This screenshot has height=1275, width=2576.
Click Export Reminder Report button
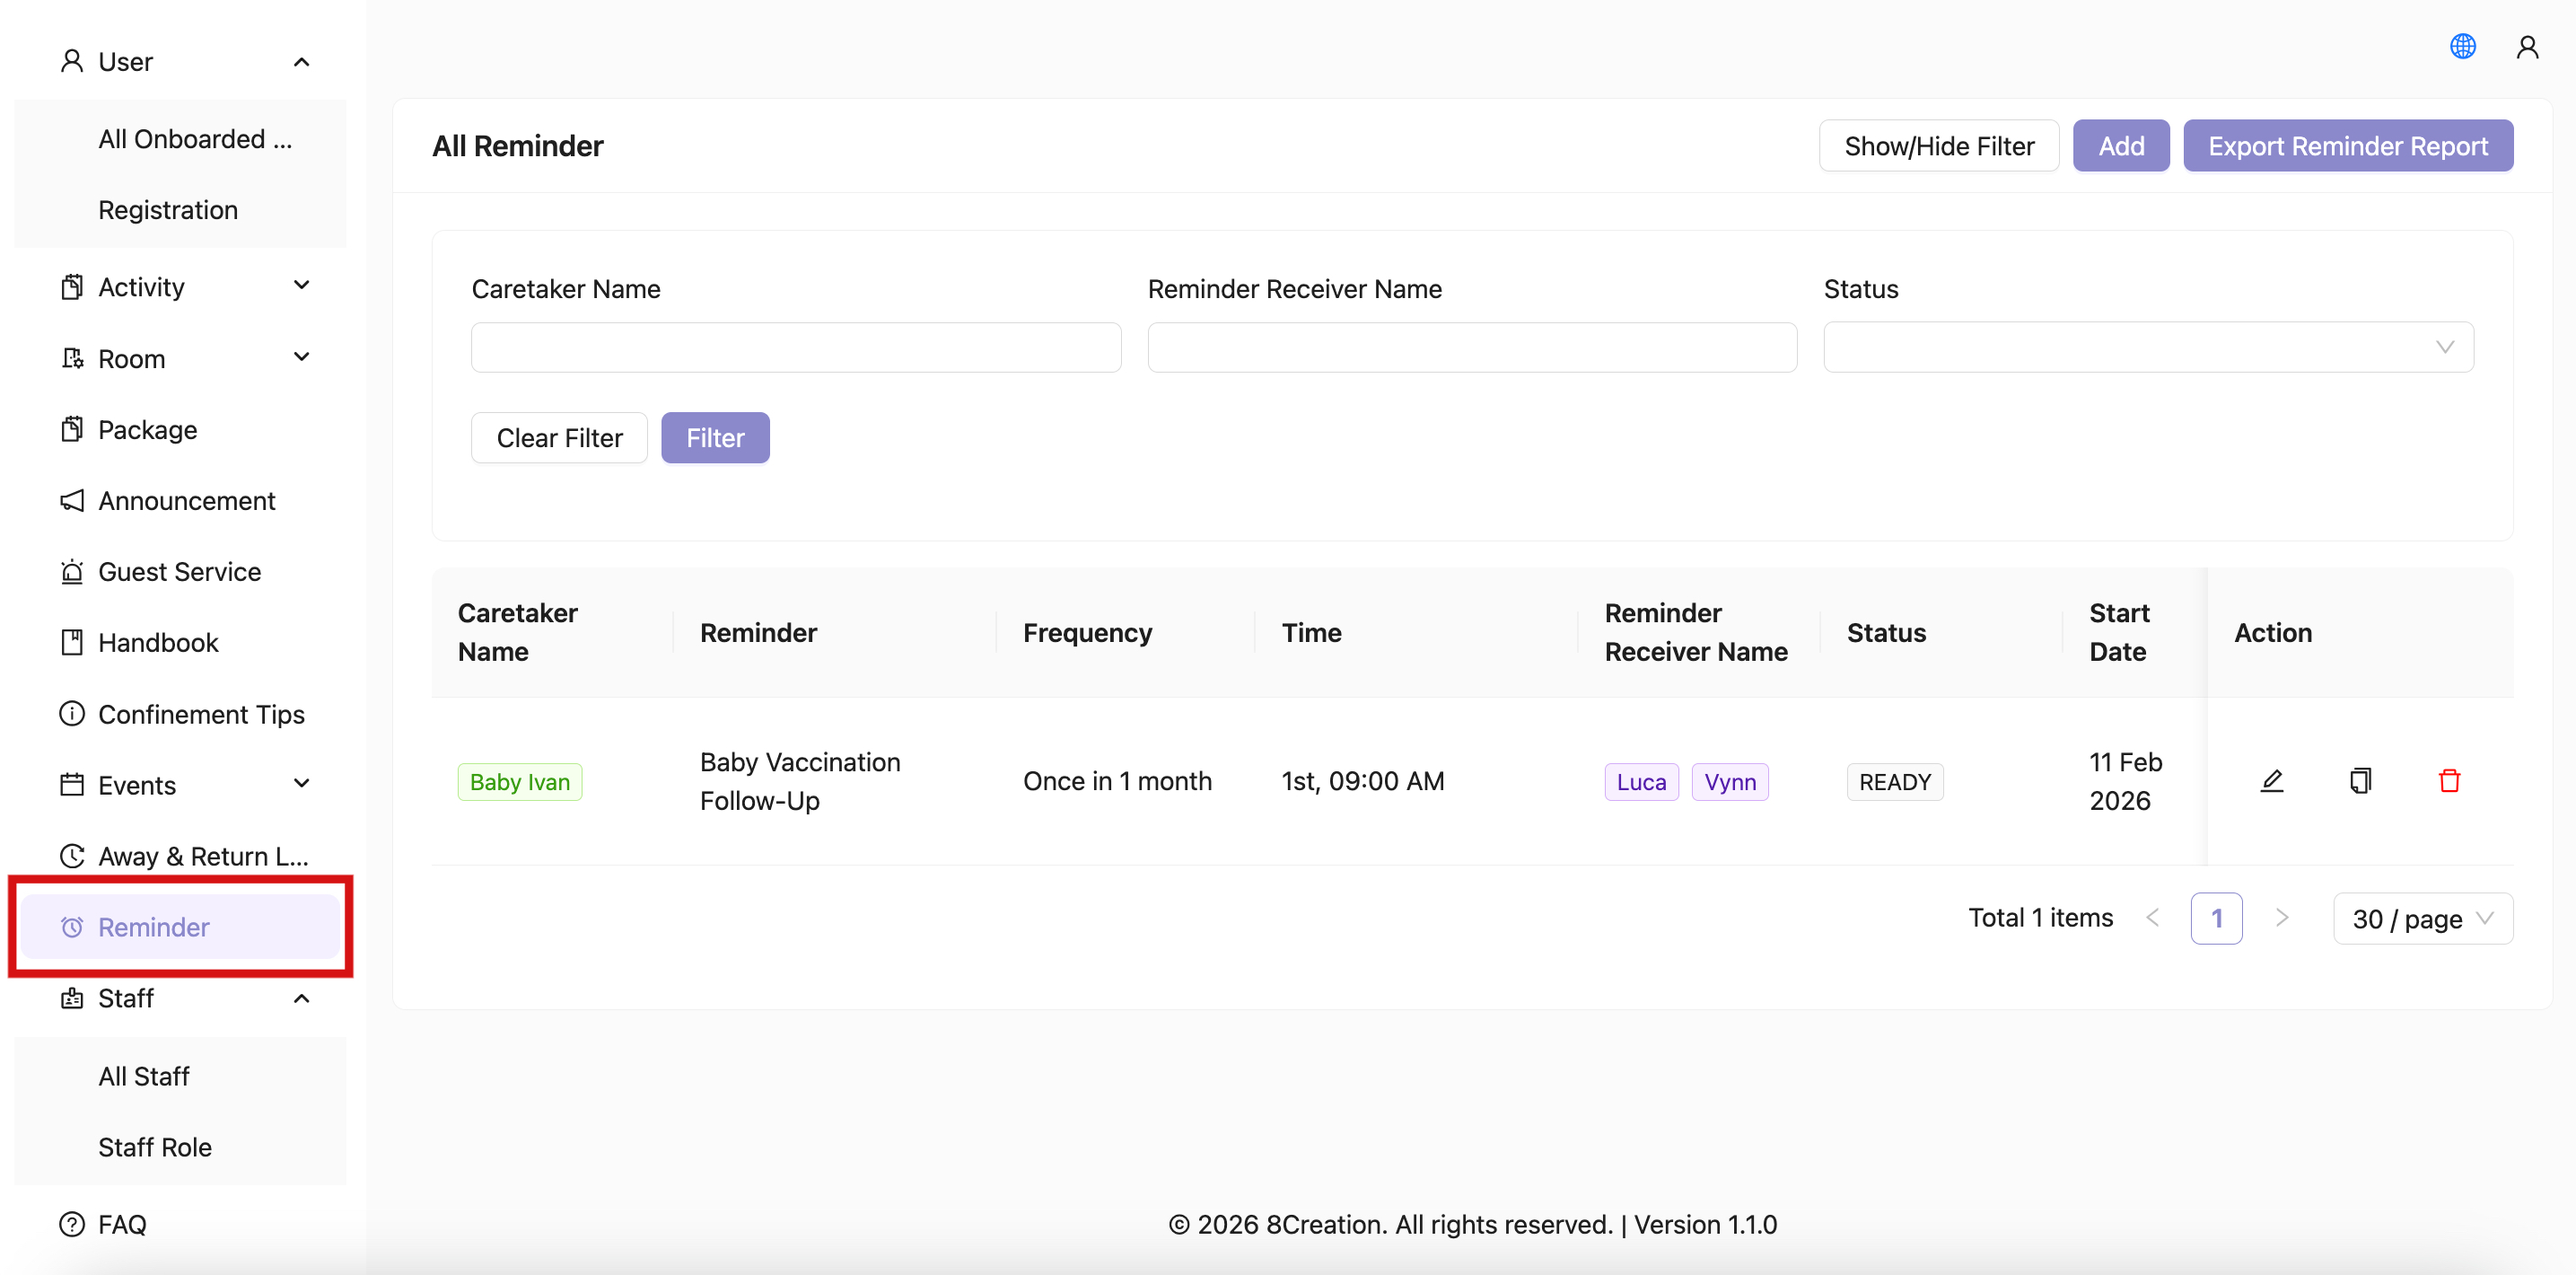coord(2347,146)
